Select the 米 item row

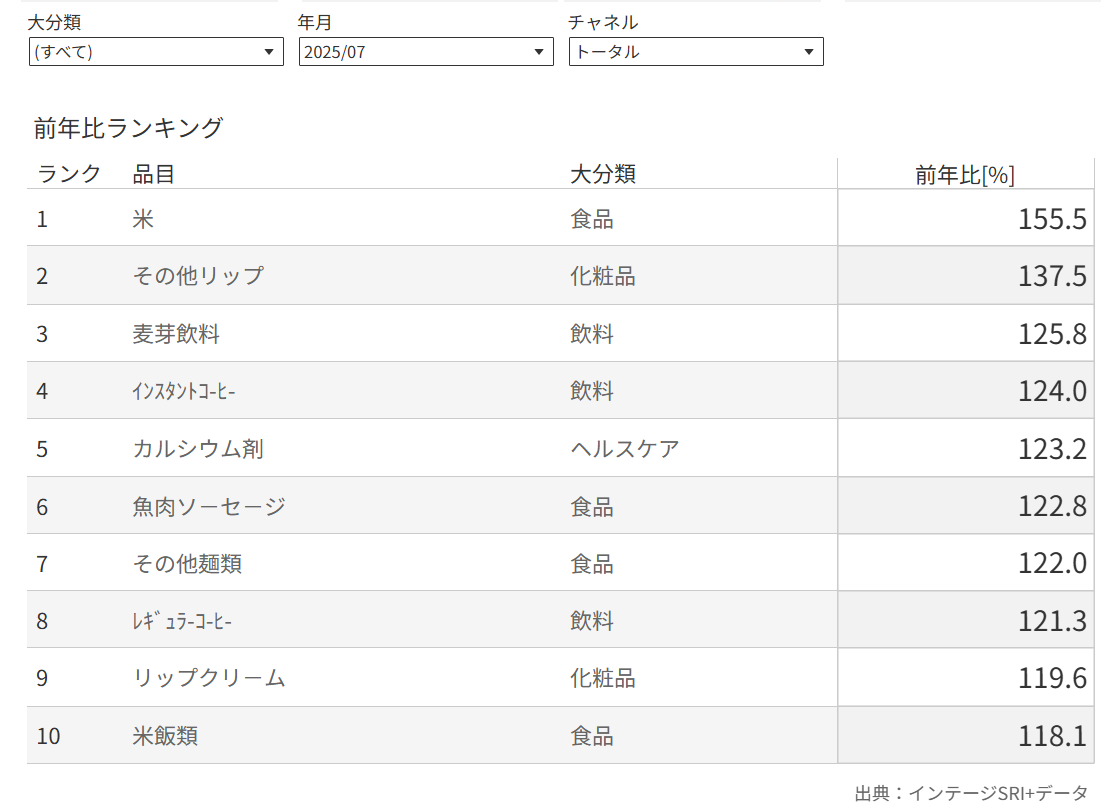point(143,219)
